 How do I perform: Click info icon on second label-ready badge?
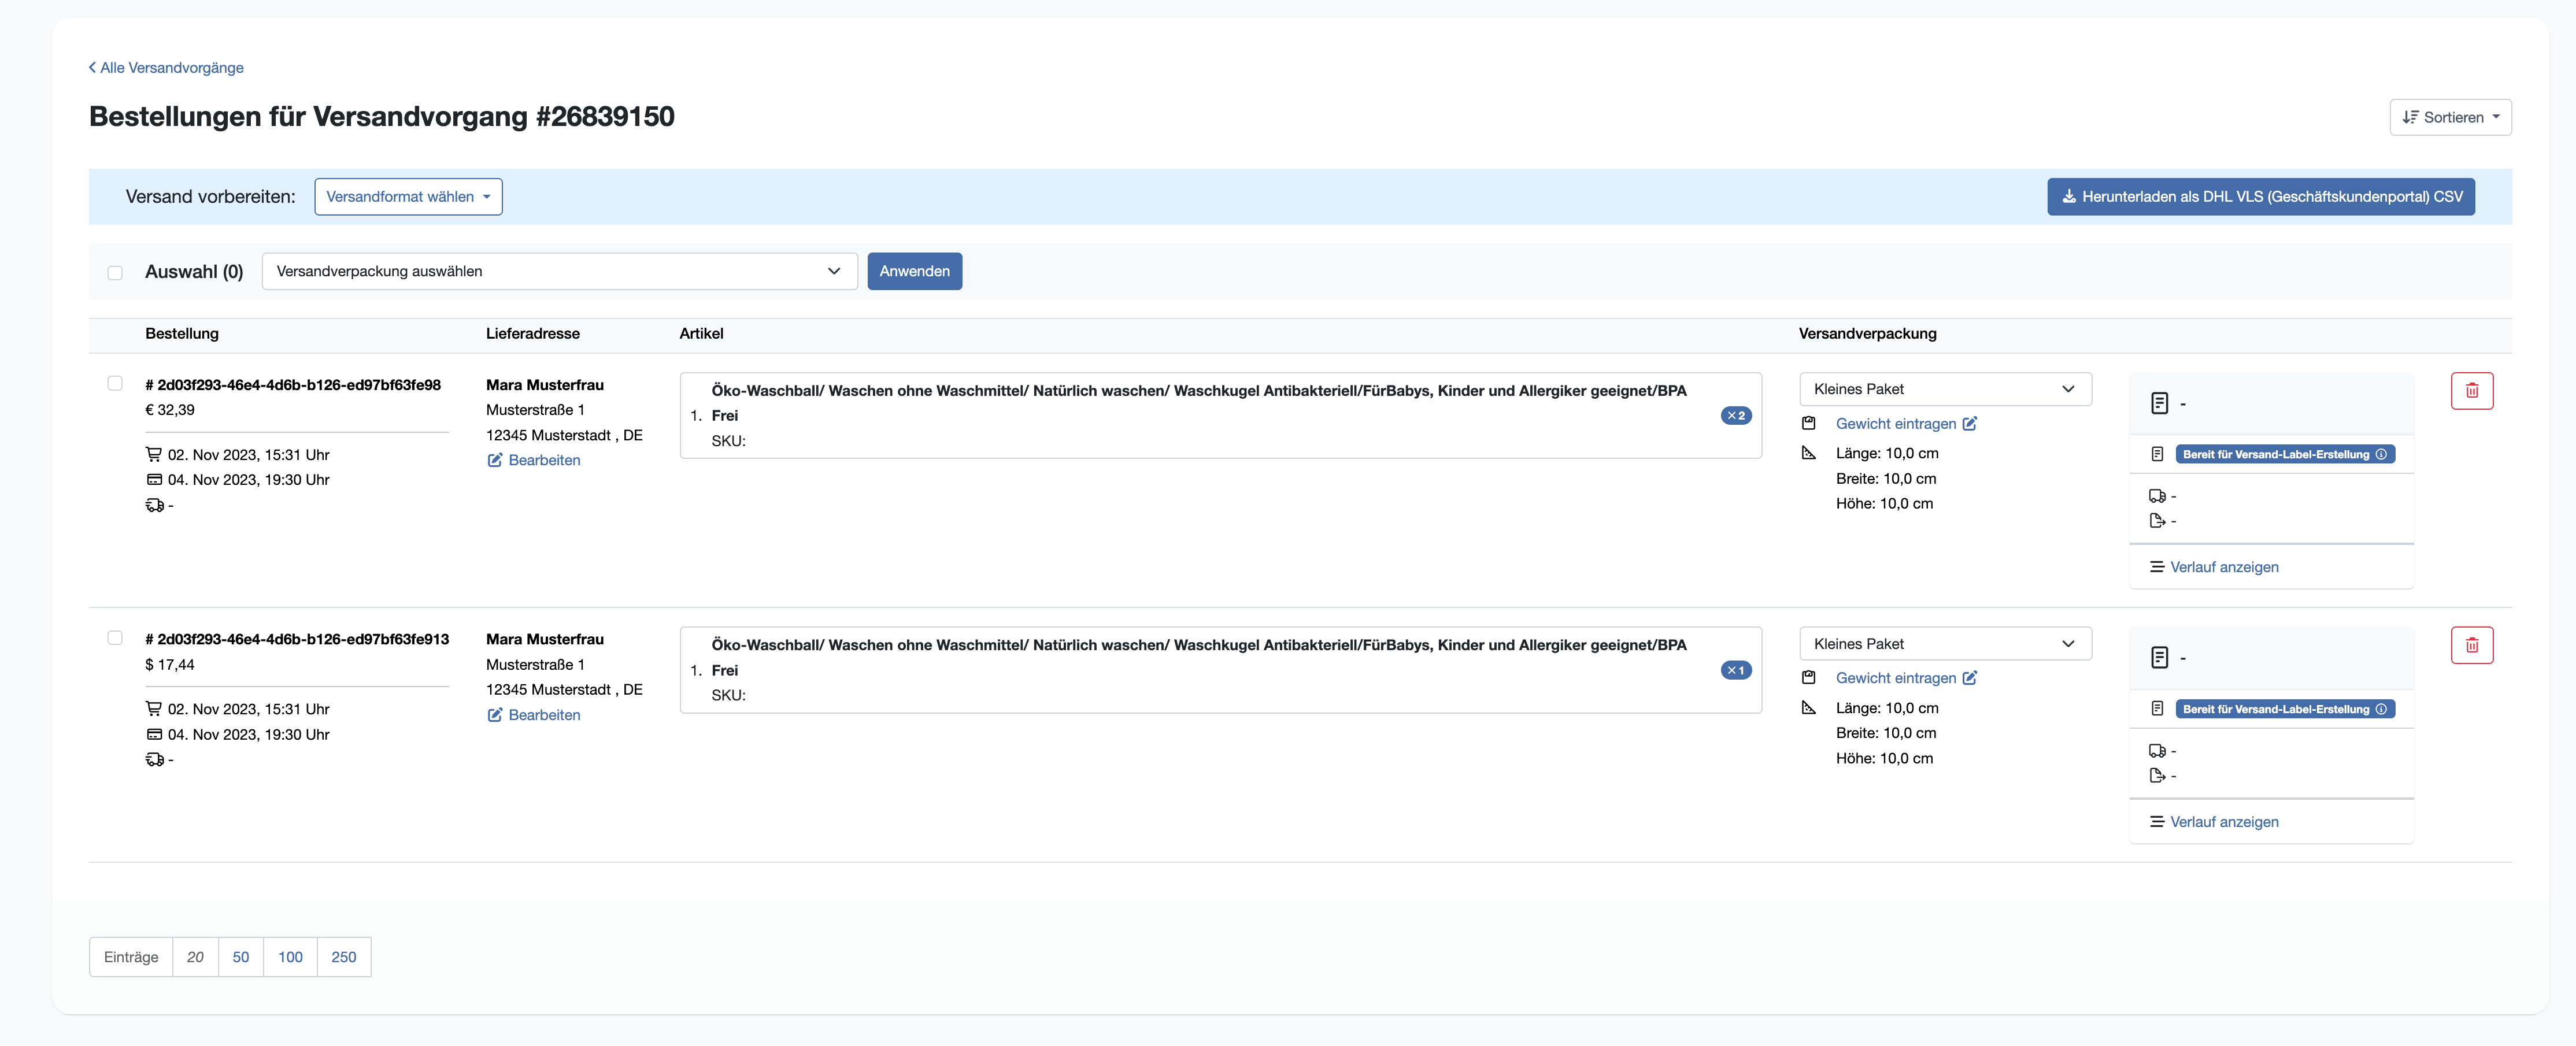pos(2381,709)
